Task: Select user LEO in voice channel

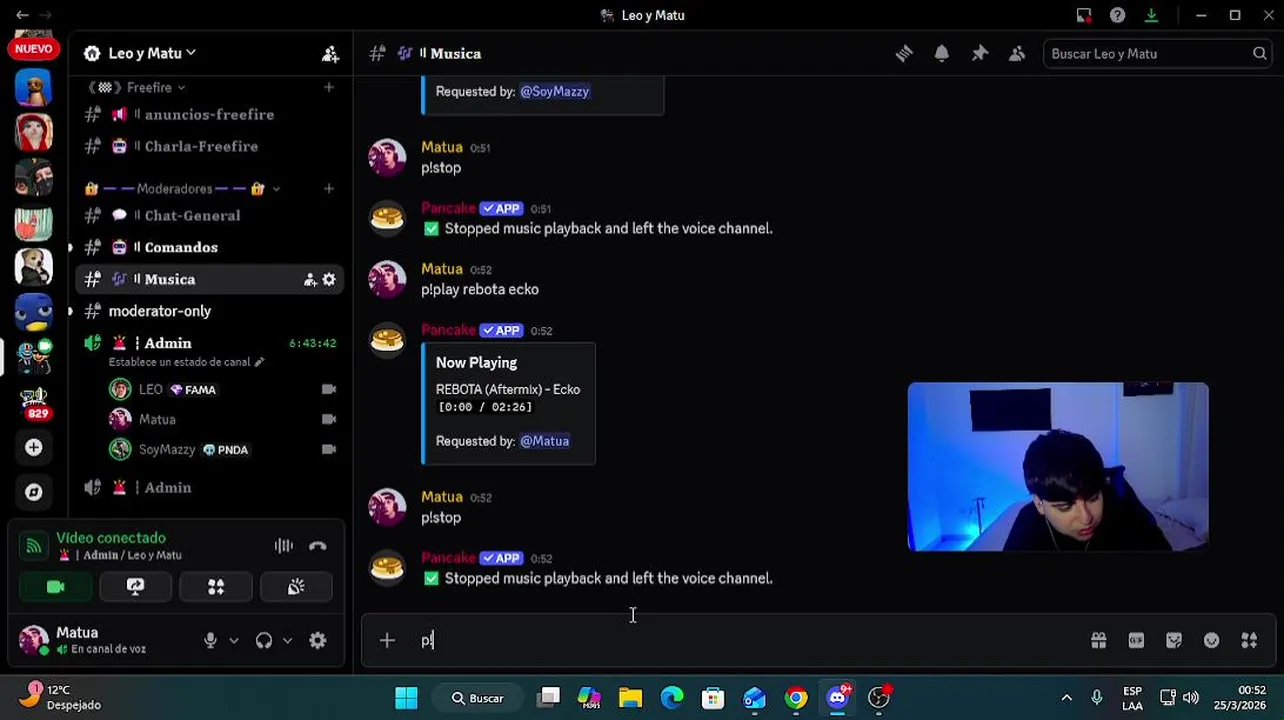Action: click(222, 390)
